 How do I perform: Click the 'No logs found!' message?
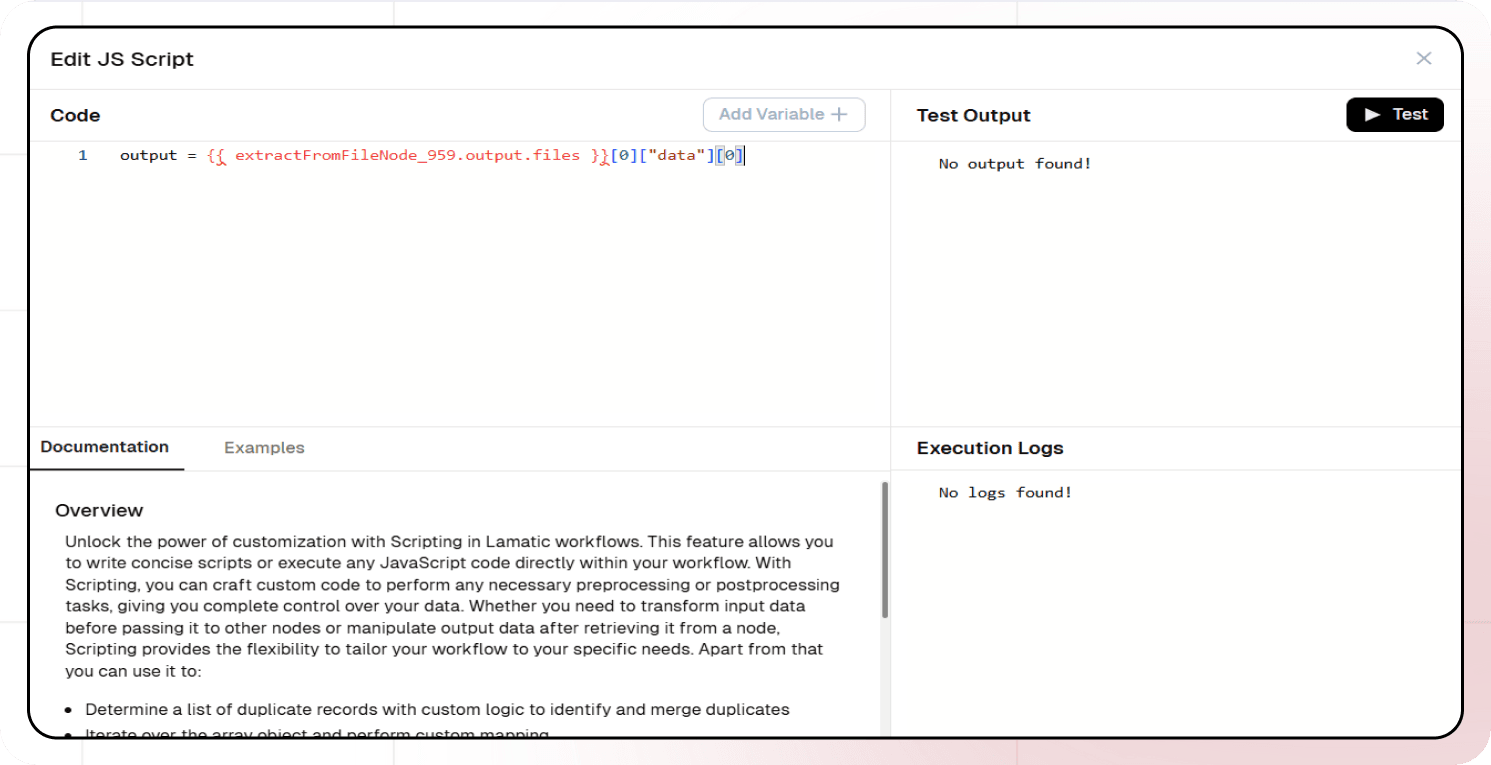[x=1005, y=493]
